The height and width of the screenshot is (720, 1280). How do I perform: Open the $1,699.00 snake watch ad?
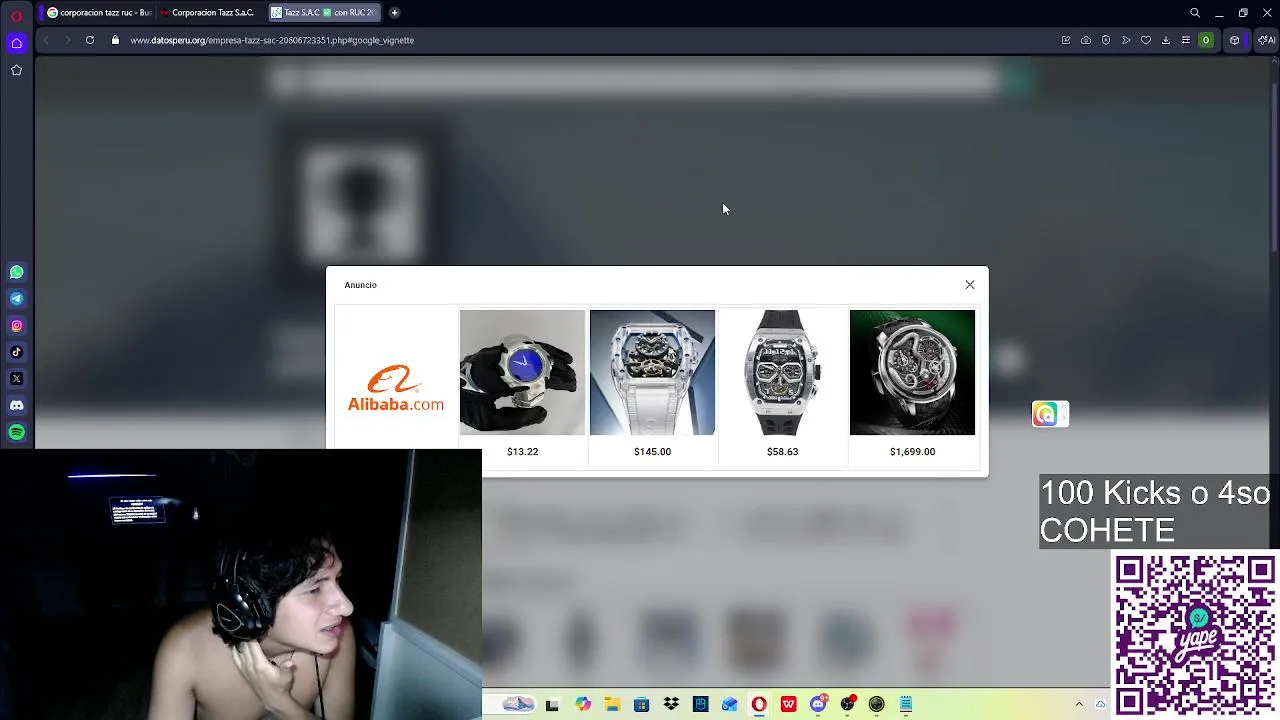[x=912, y=372]
